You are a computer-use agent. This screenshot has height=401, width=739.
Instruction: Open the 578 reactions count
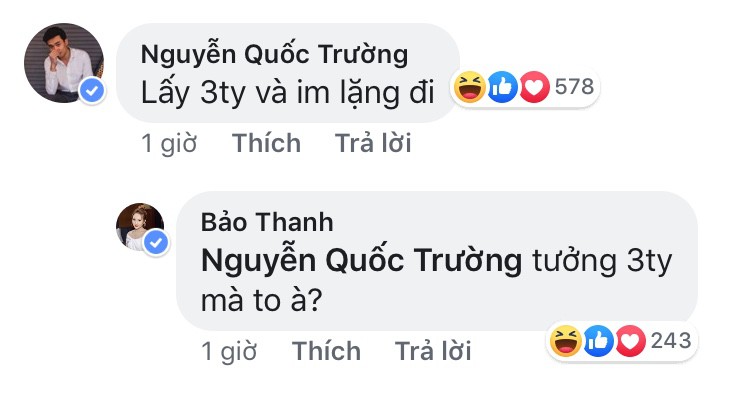pyautogui.click(x=574, y=88)
